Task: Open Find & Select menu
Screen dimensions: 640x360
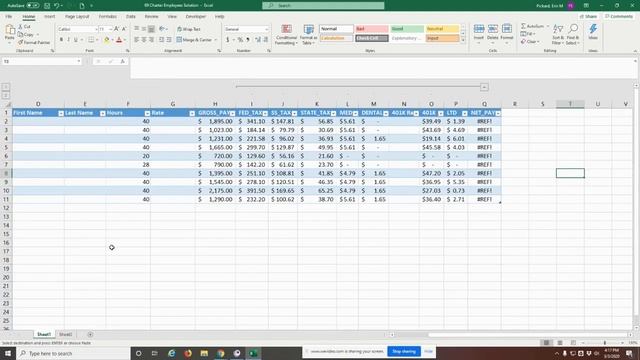Action: [x=573, y=34]
